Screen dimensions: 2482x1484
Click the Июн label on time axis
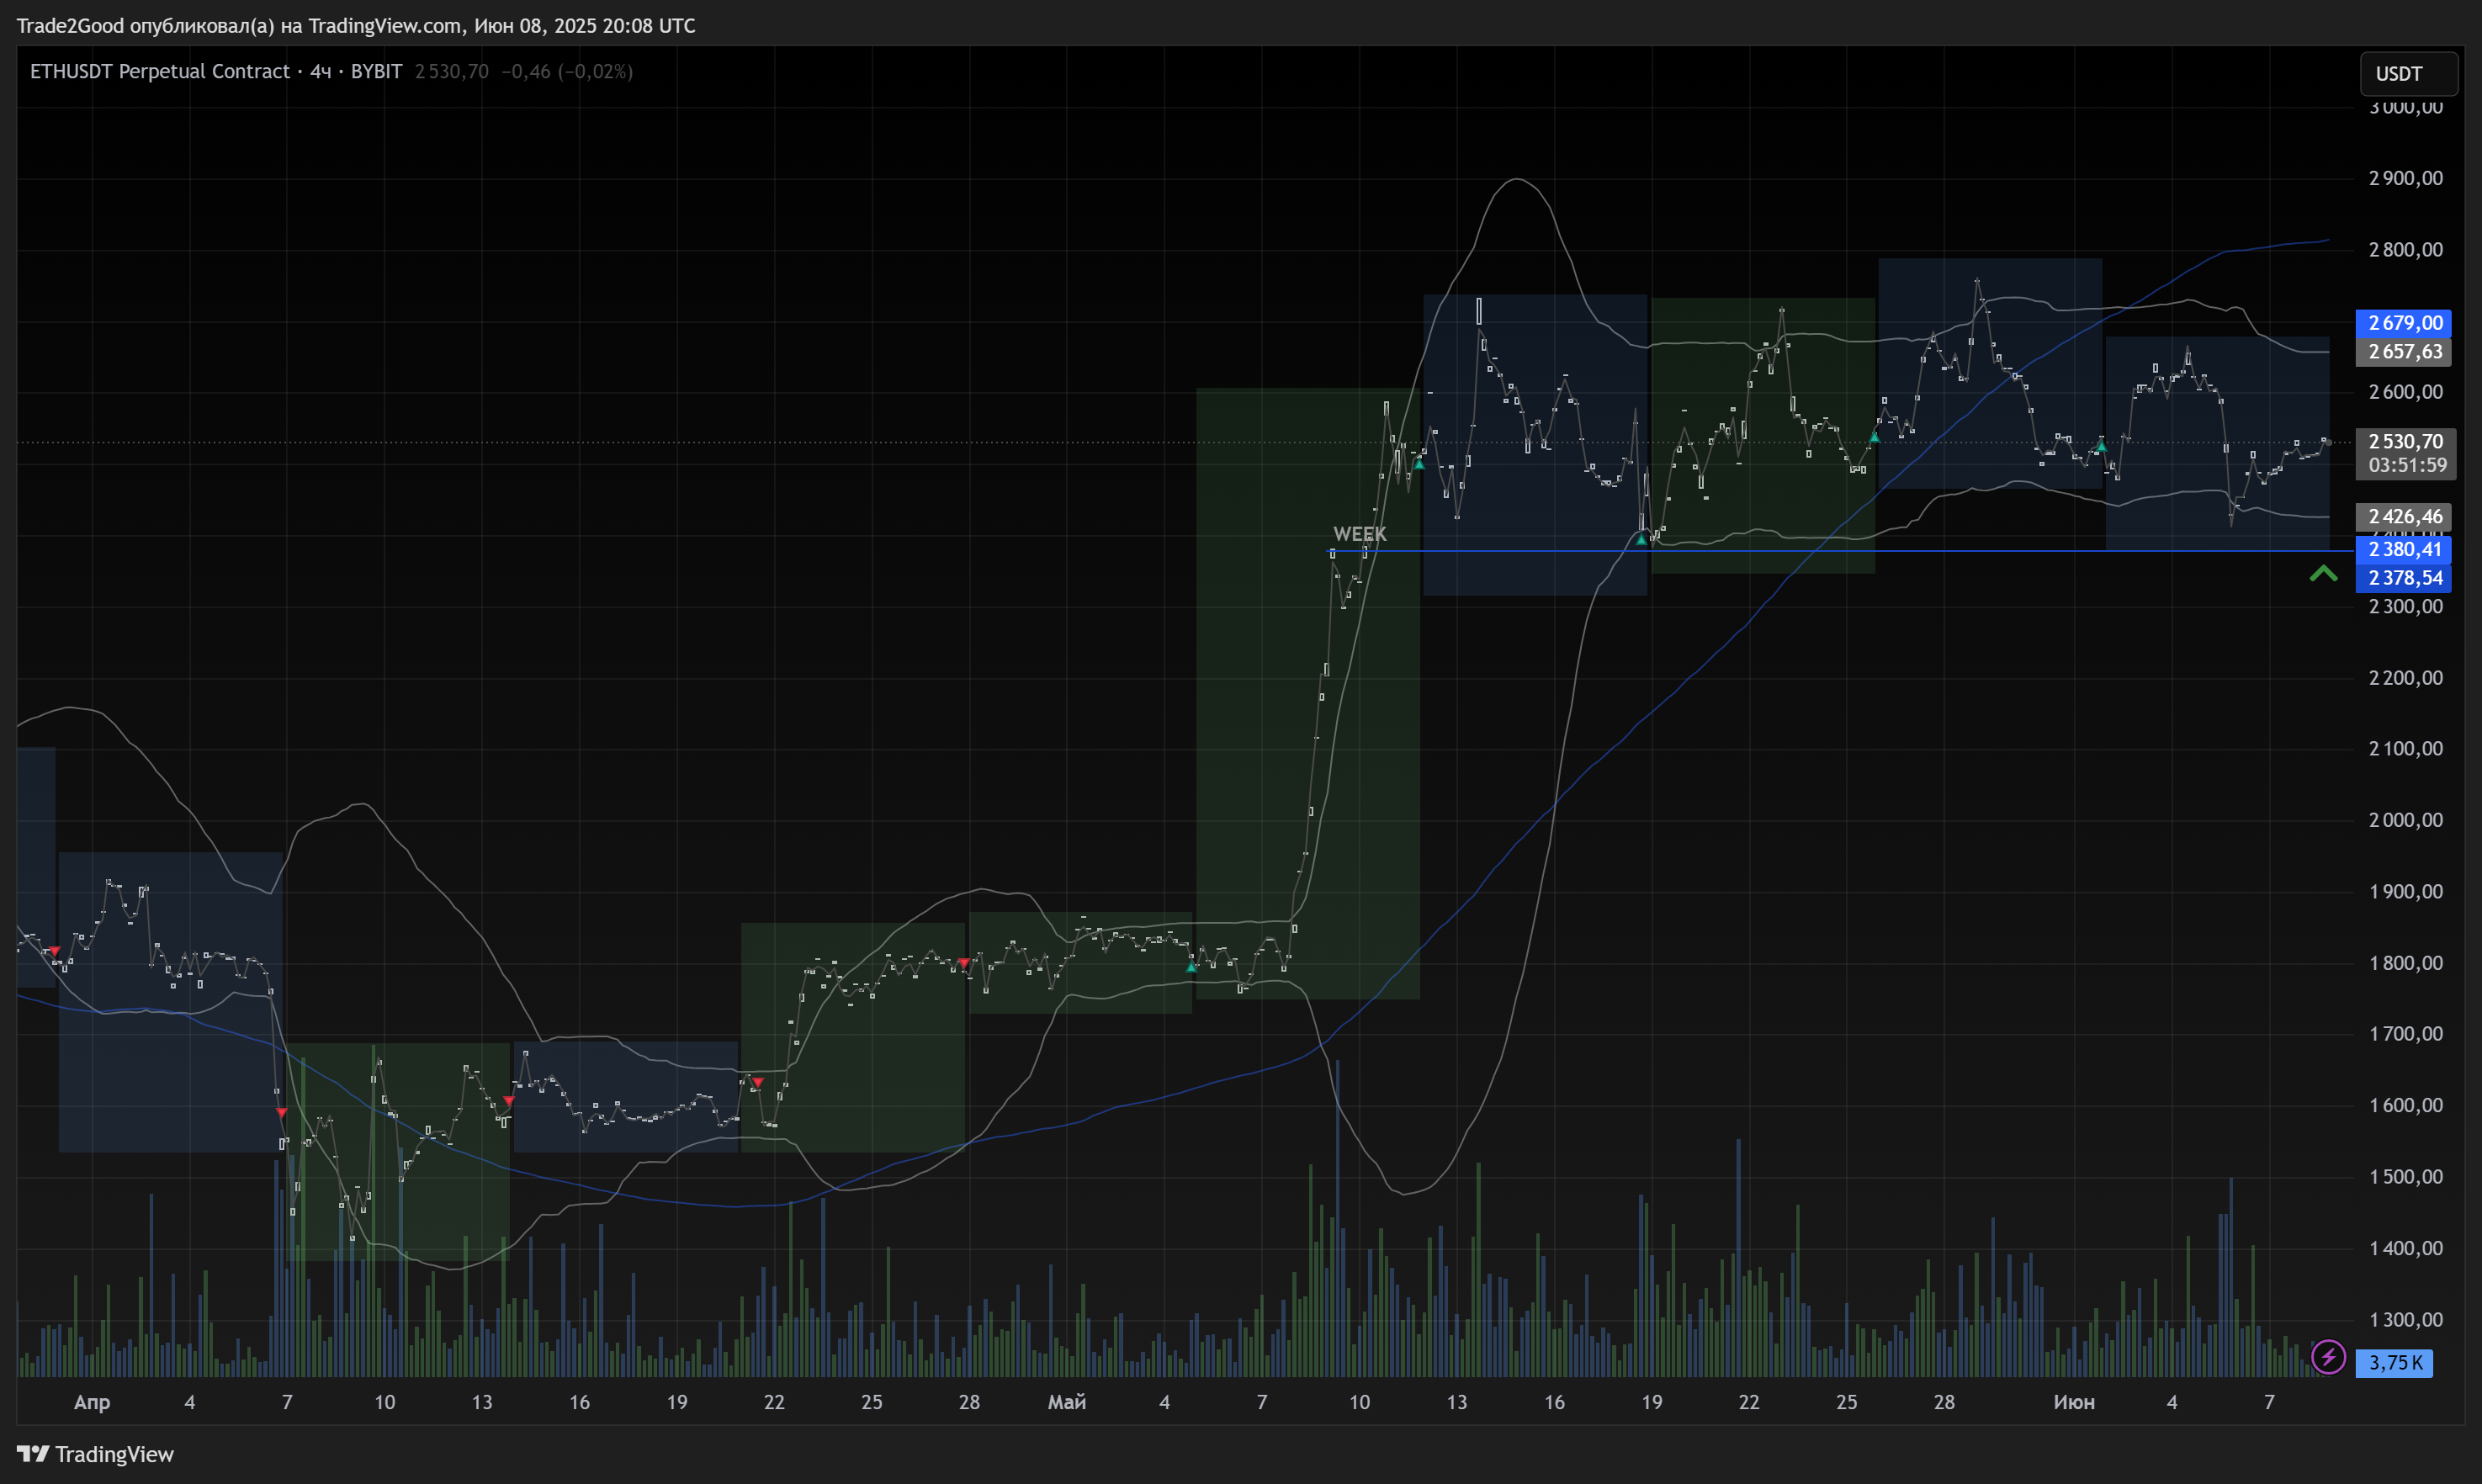pyautogui.click(x=2073, y=1402)
